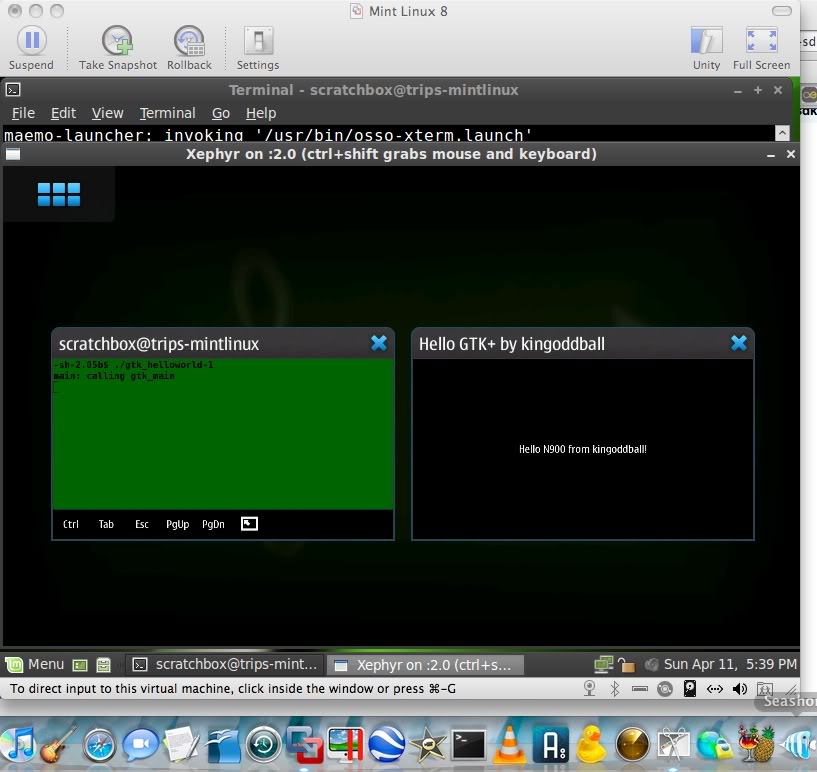Screen dimensions: 817x772
Task: Click the Take Snapshot toolbar icon
Action: [118, 42]
